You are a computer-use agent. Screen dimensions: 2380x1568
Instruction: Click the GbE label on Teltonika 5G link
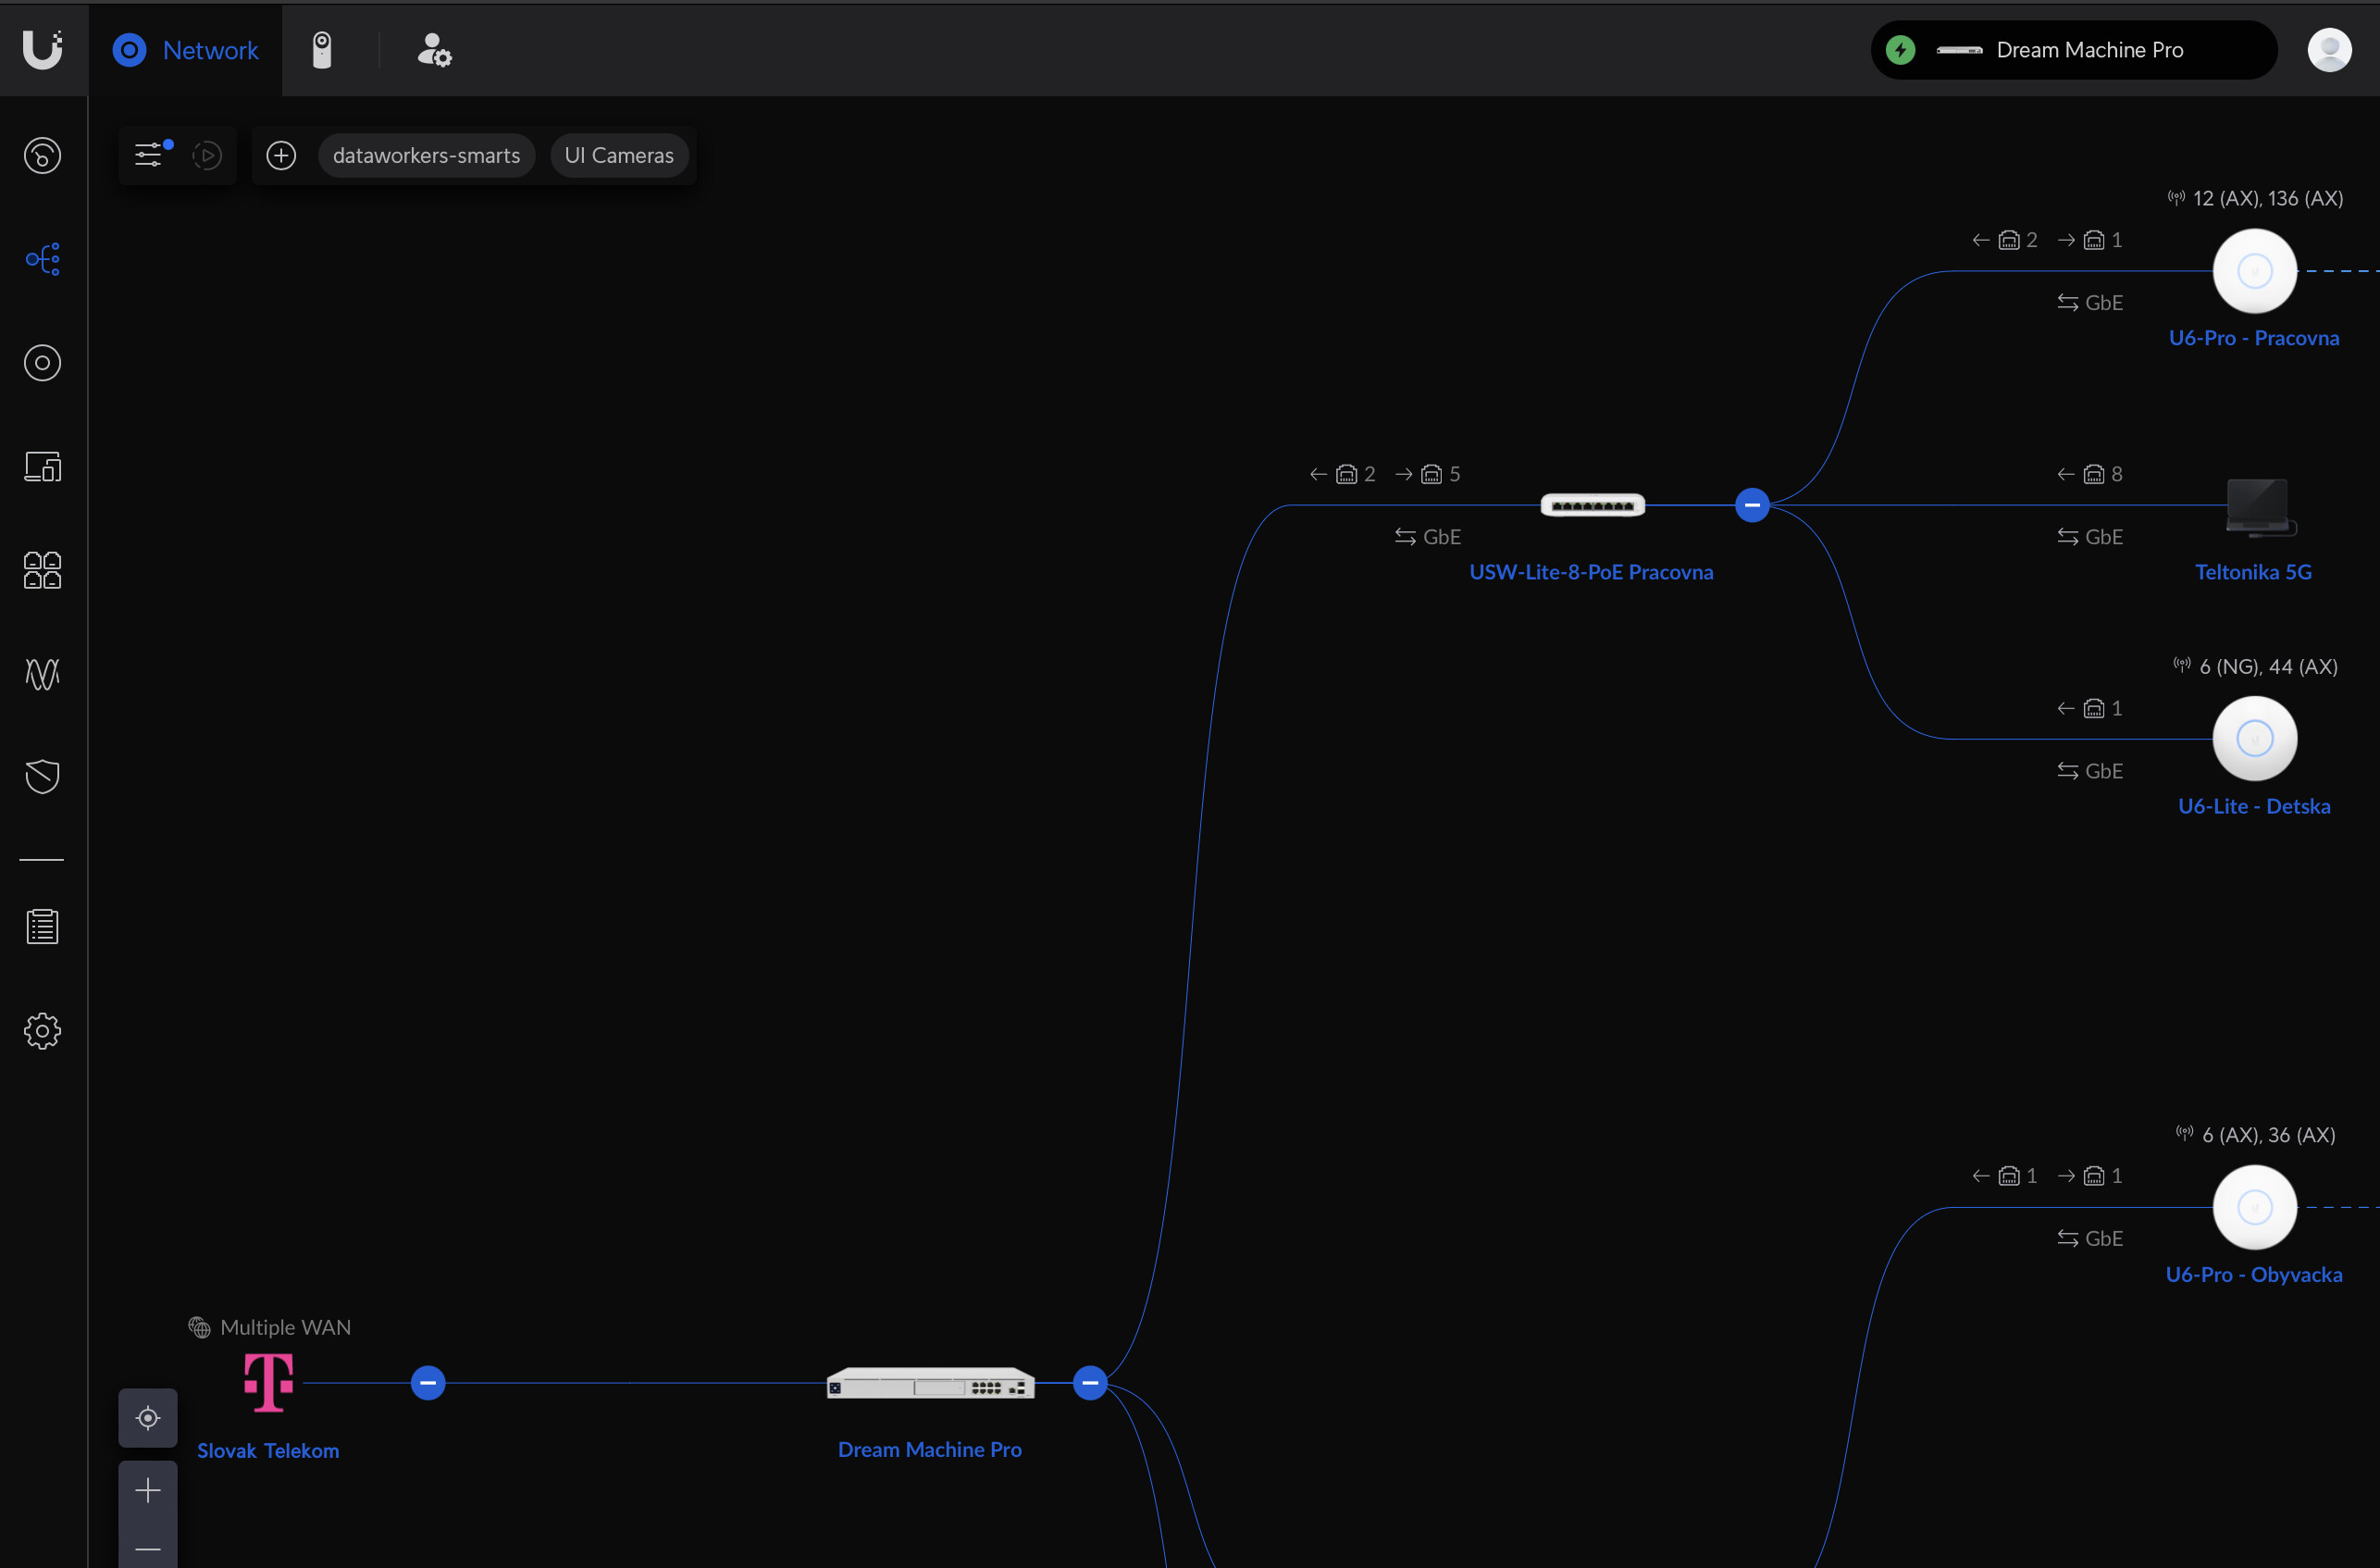(2103, 537)
